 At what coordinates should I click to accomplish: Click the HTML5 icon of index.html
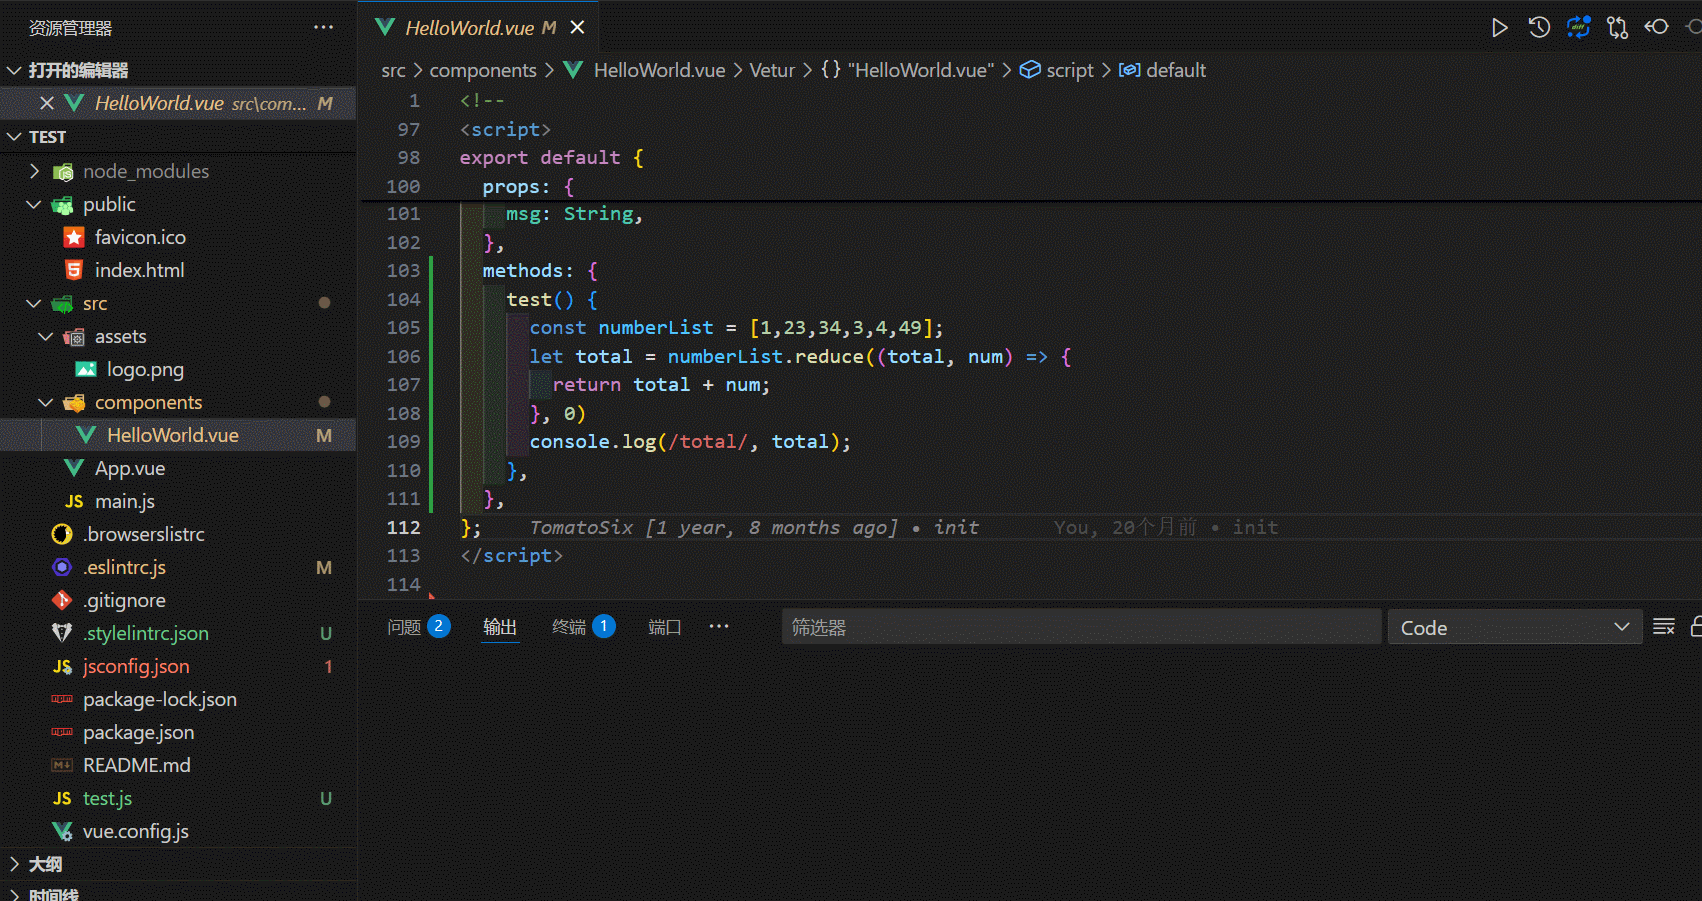pos(73,270)
